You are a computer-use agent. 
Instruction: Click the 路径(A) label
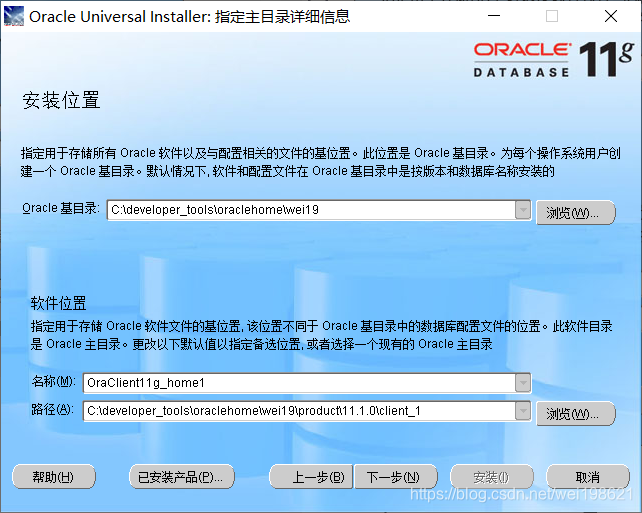52,409
